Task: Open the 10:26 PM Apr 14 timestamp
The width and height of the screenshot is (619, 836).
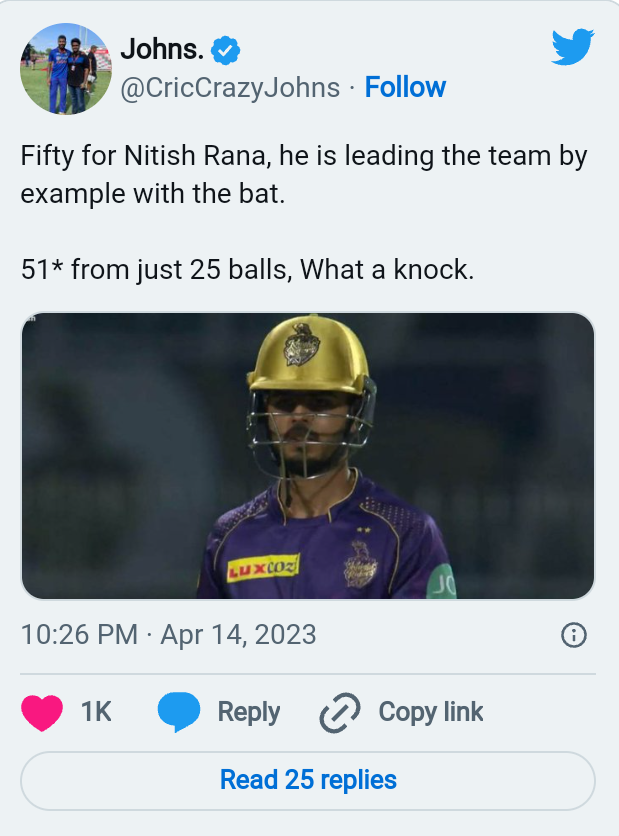Action: pyautogui.click(x=168, y=634)
